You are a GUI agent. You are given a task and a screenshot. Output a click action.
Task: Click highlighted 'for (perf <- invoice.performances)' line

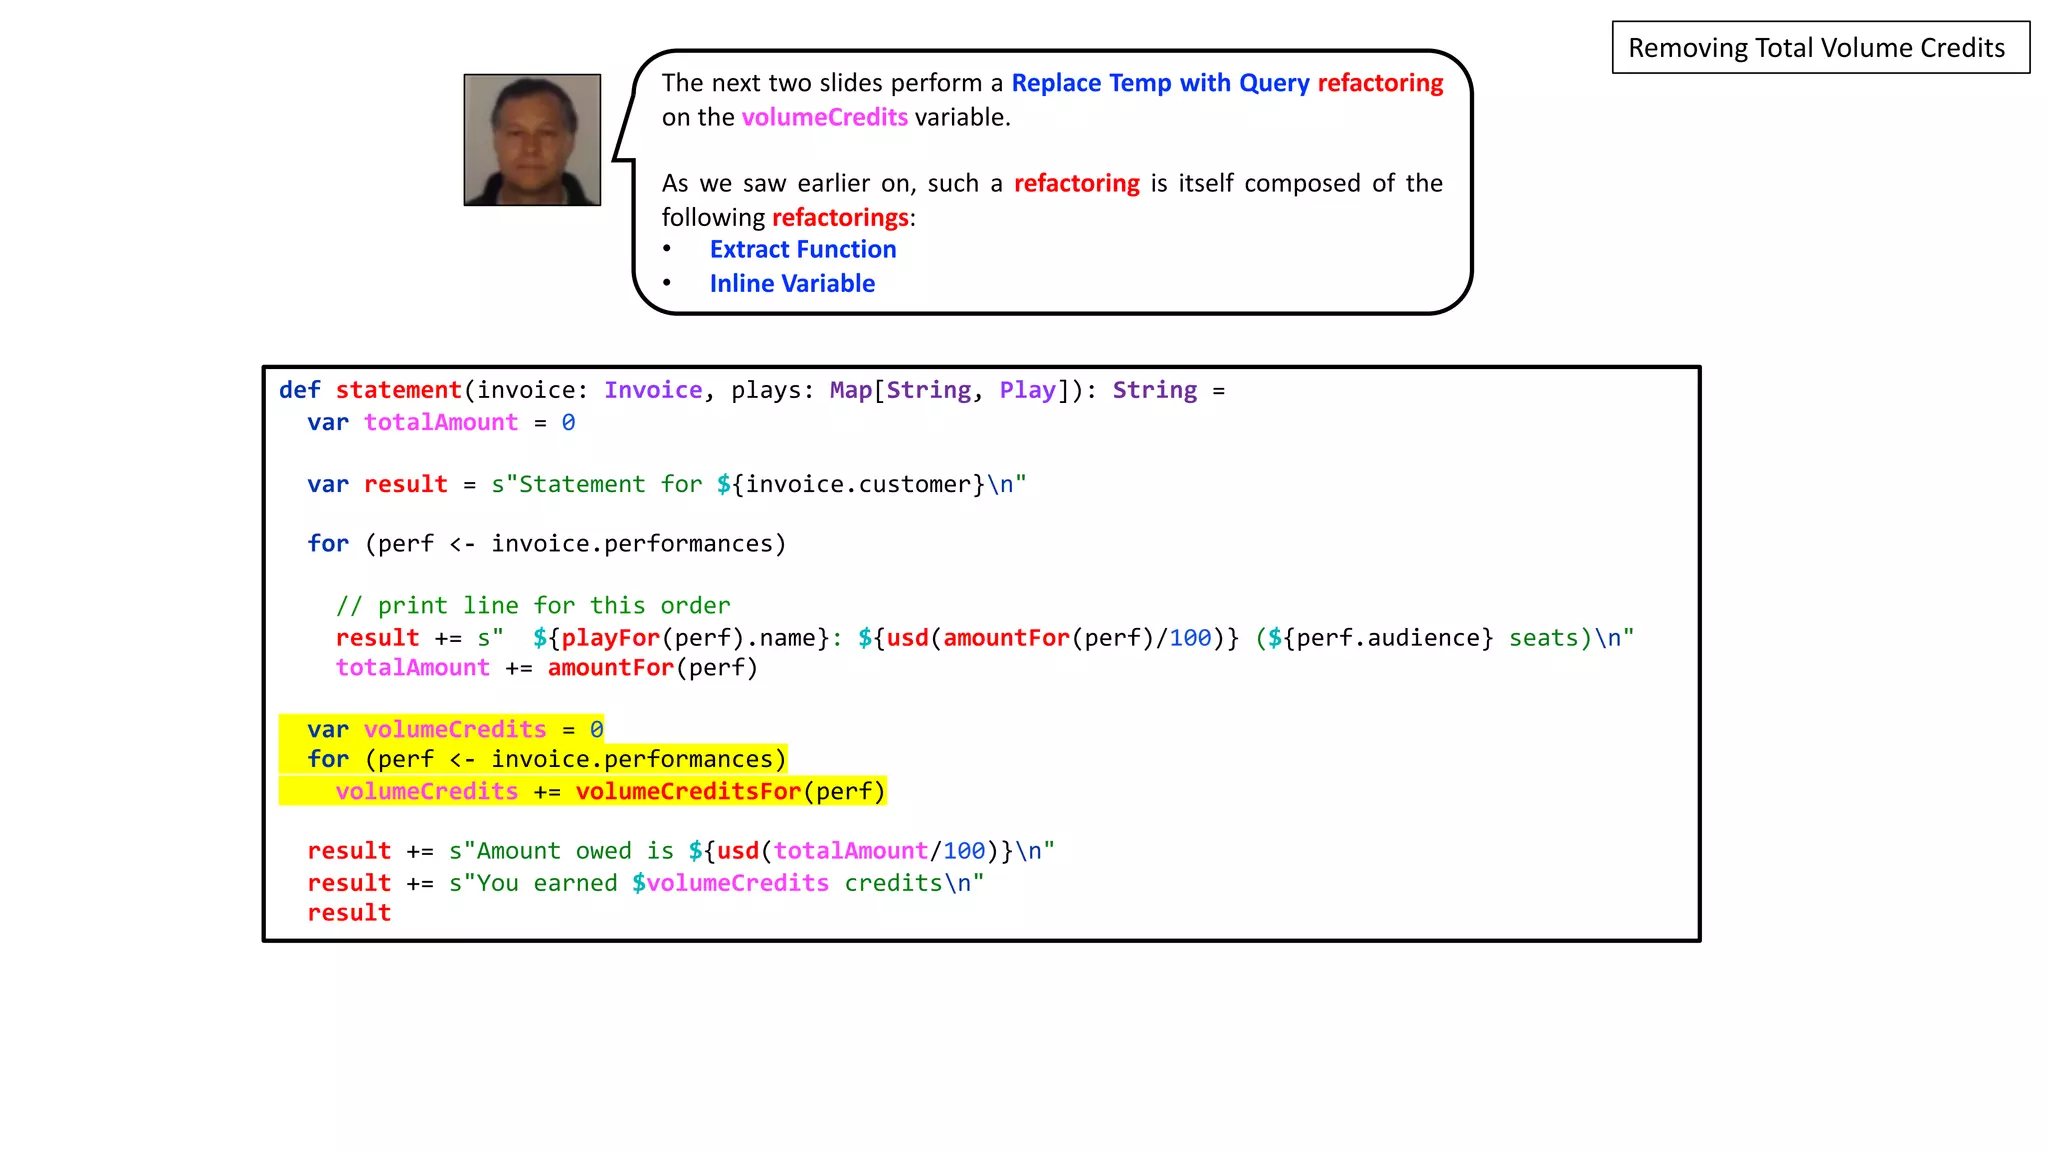coord(546,760)
